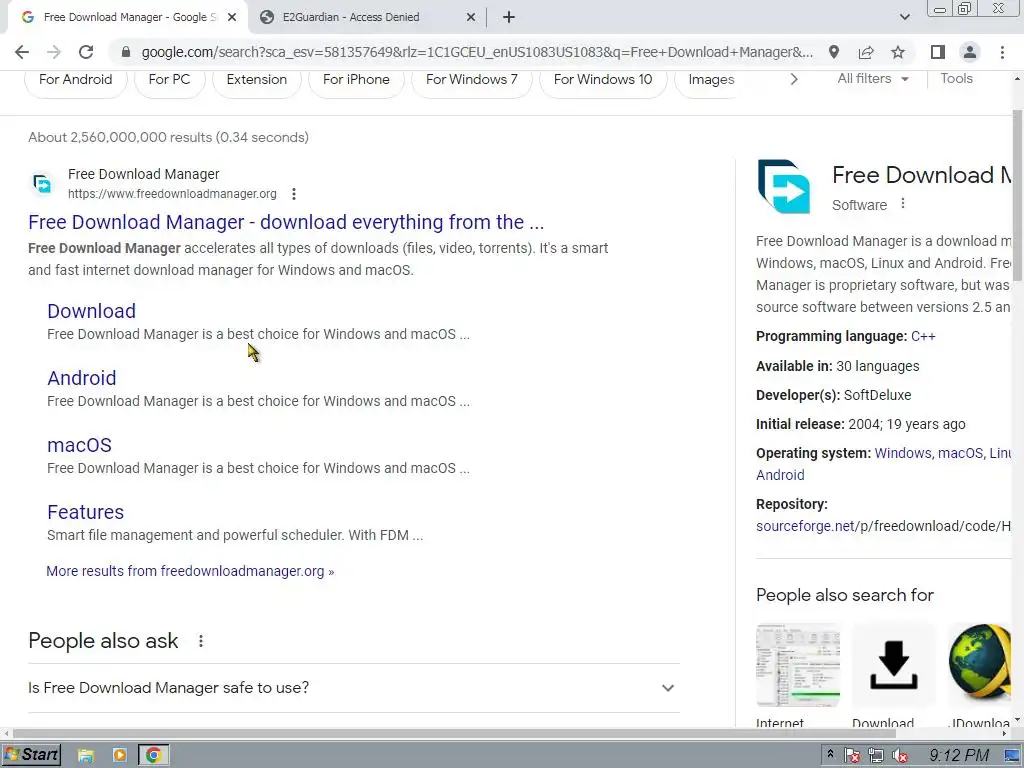Open the Windows operating system link

(903, 453)
